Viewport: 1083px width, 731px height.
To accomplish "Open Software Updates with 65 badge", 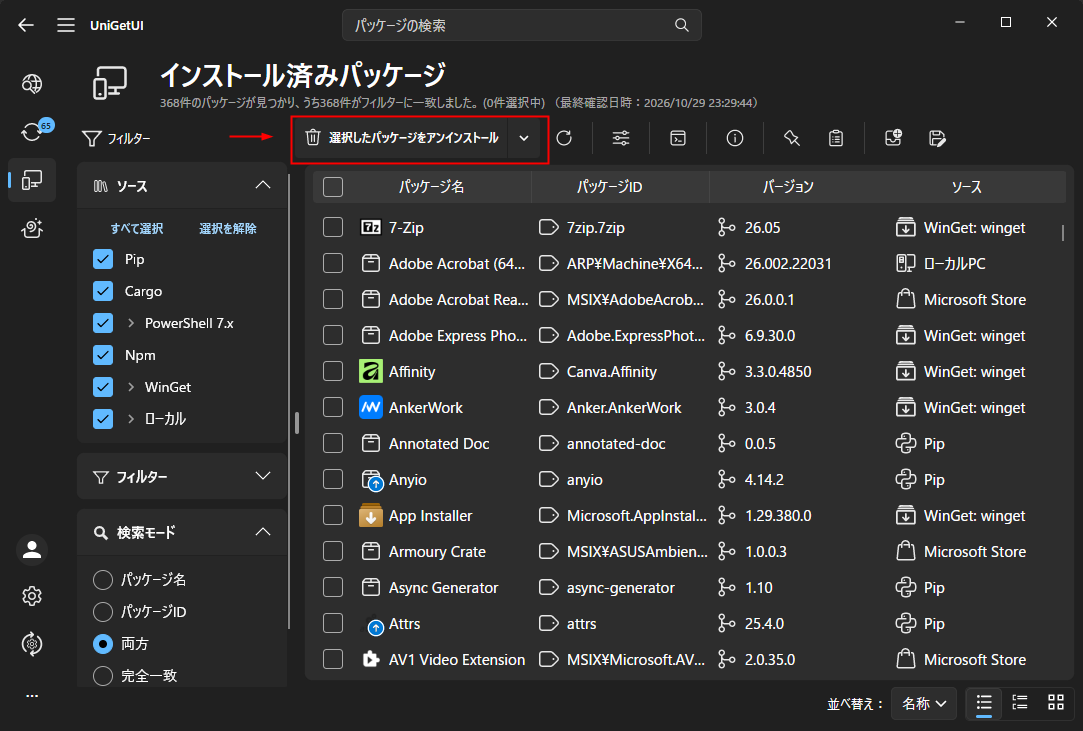I will point(32,131).
